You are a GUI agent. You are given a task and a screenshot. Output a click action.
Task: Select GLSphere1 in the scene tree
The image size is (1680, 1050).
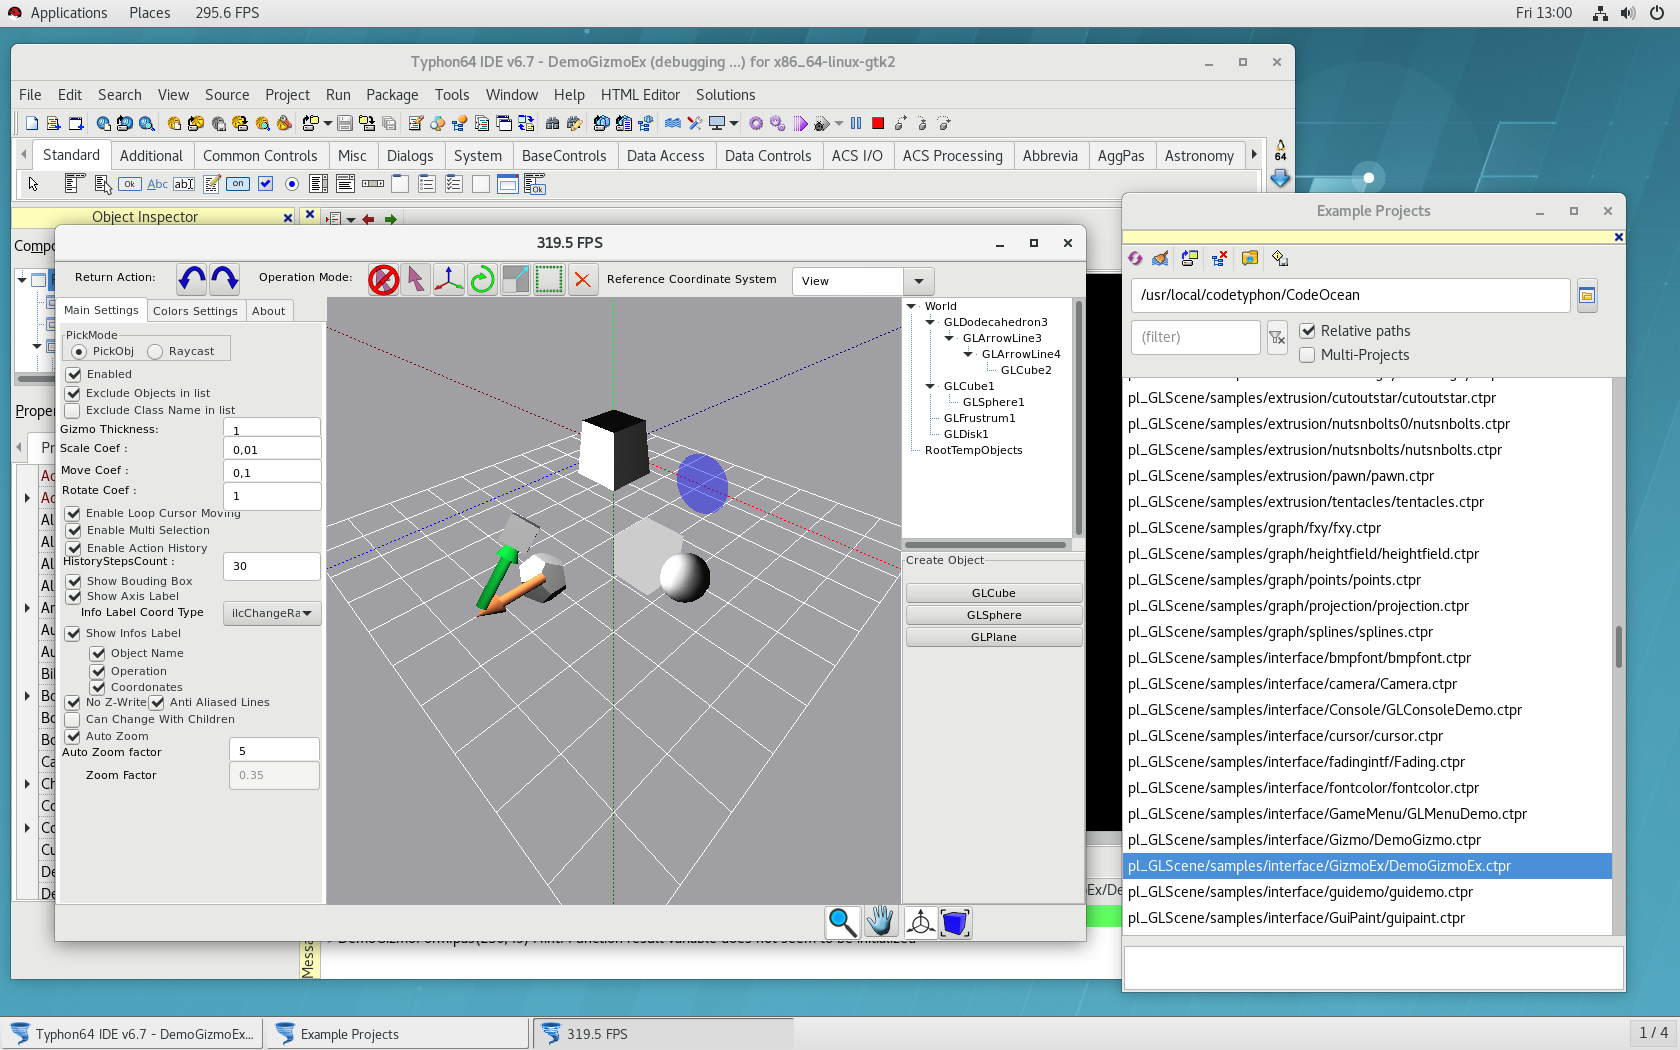click(x=993, y=402)
